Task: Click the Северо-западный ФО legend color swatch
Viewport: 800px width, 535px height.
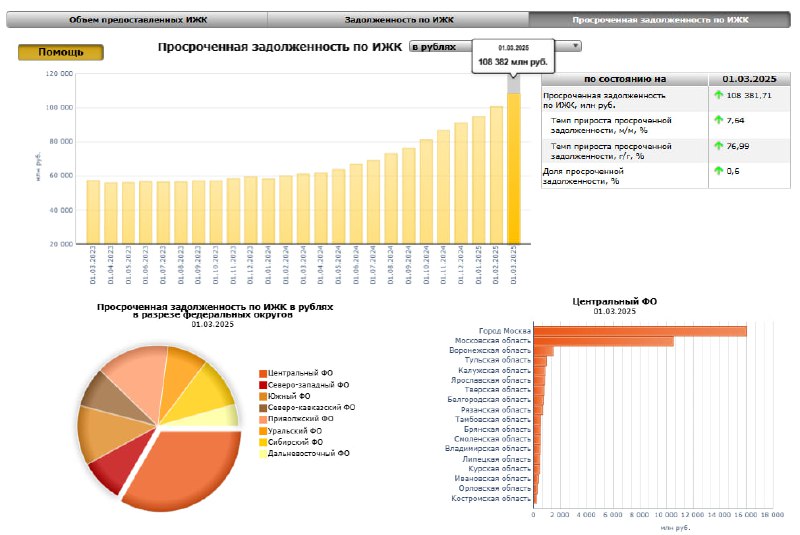Action: click(263, 385)
